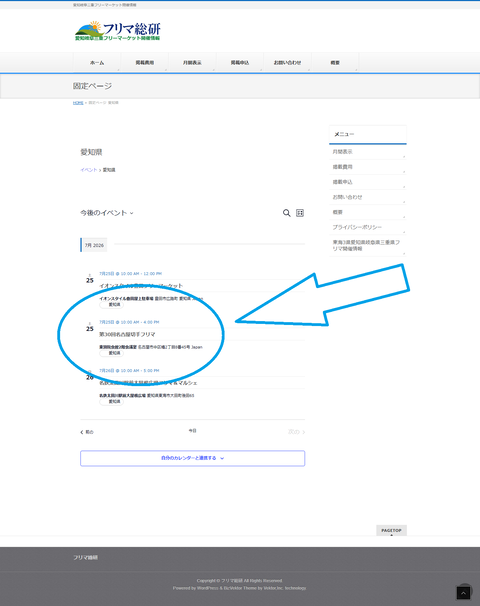The width and height of the screenshot is (480, 606).
Task: Open the イオンスタイル豊田 flea market event title
Action: pyautogui.click(x=141, y=286)
